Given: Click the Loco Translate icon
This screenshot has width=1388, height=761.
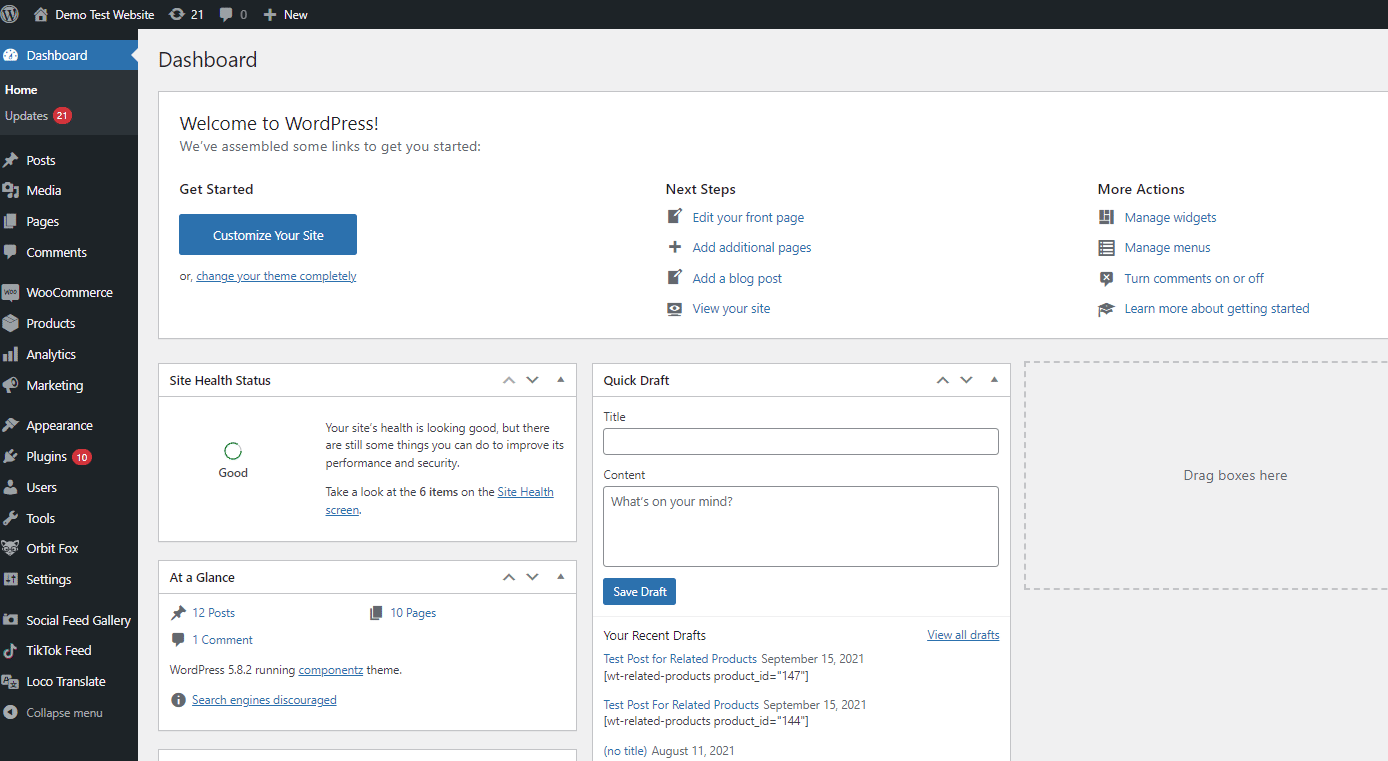Looking at the screenshot, I should coord(11,681).
